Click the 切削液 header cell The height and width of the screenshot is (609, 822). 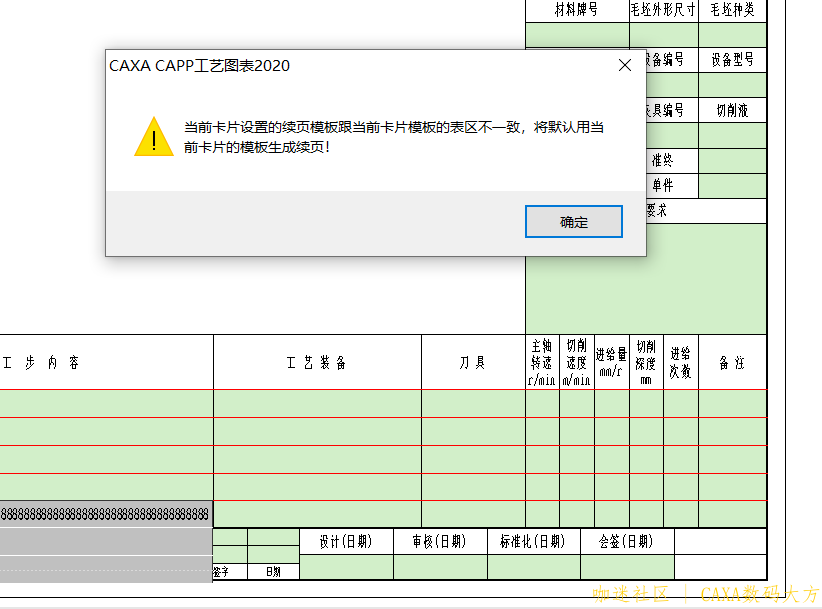click(733, 110)
